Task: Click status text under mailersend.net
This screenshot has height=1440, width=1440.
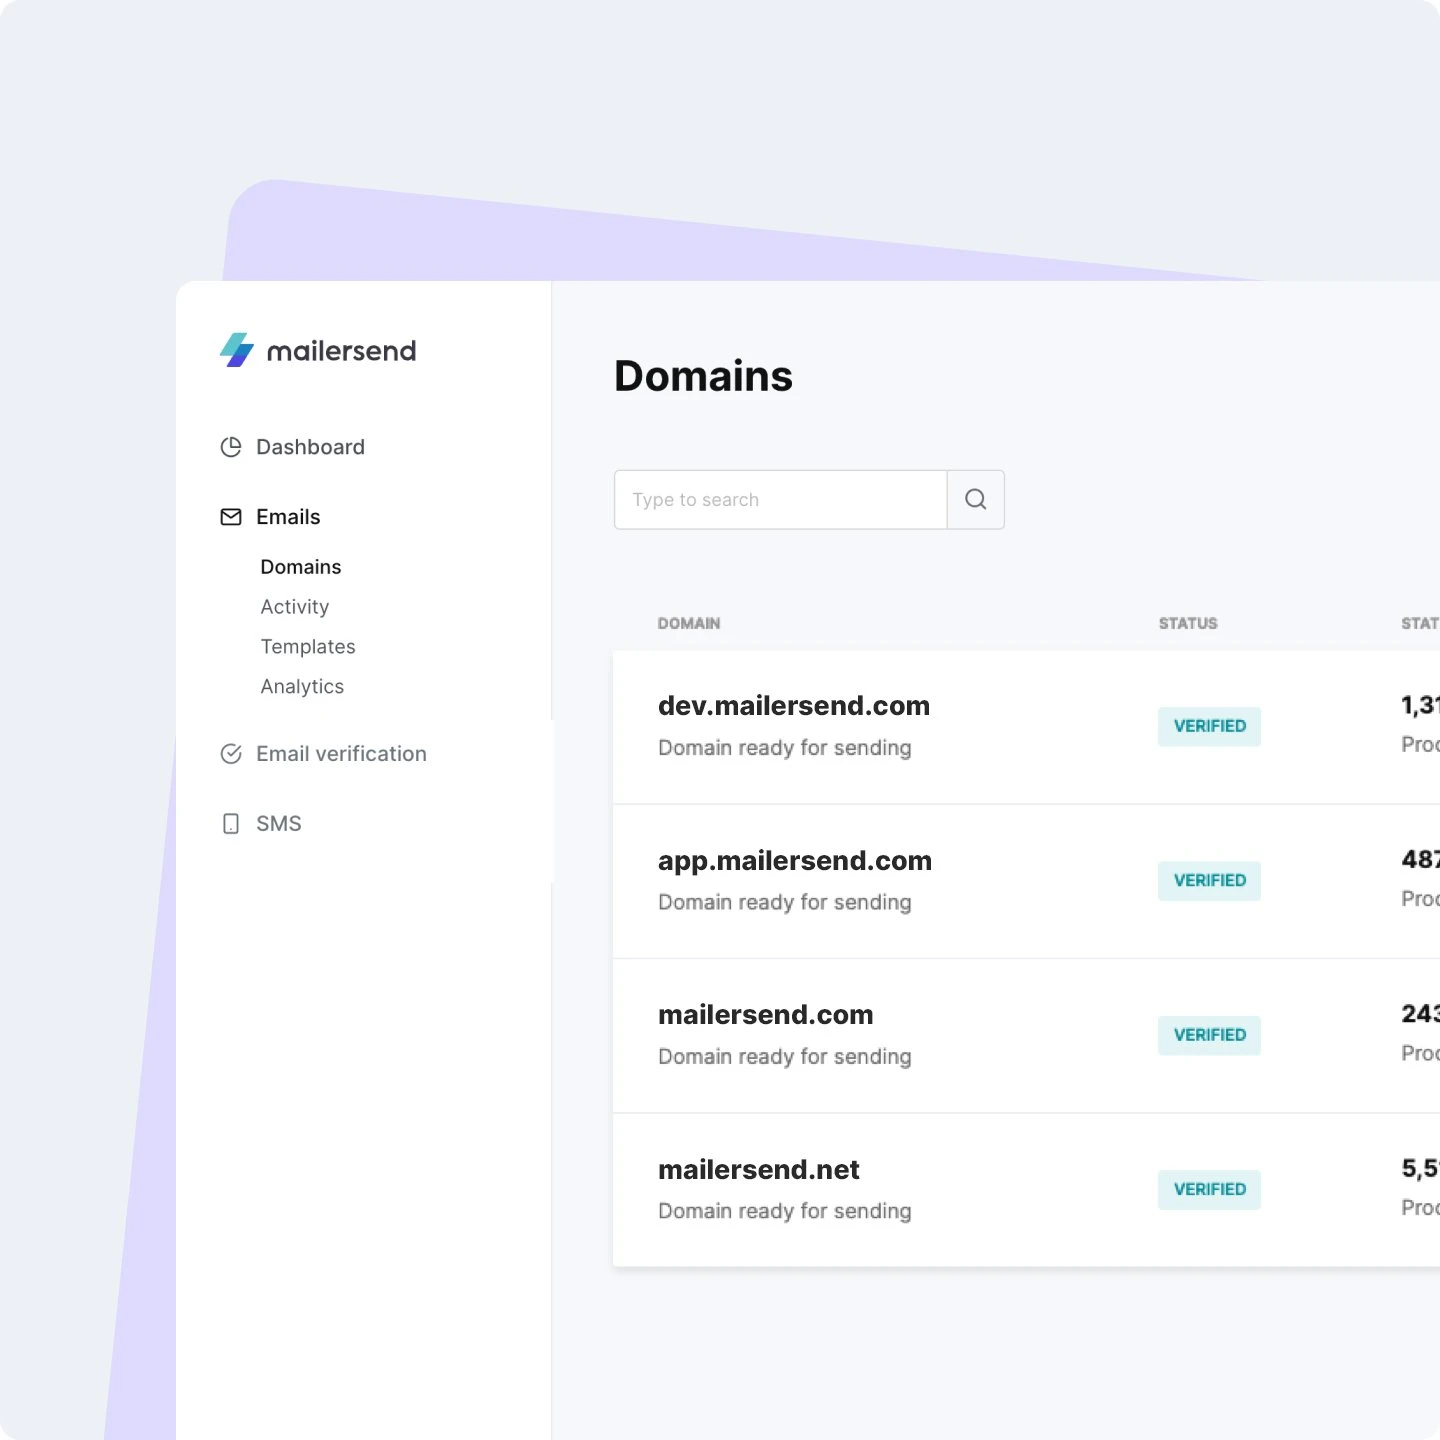Action: coord(785,1211)
